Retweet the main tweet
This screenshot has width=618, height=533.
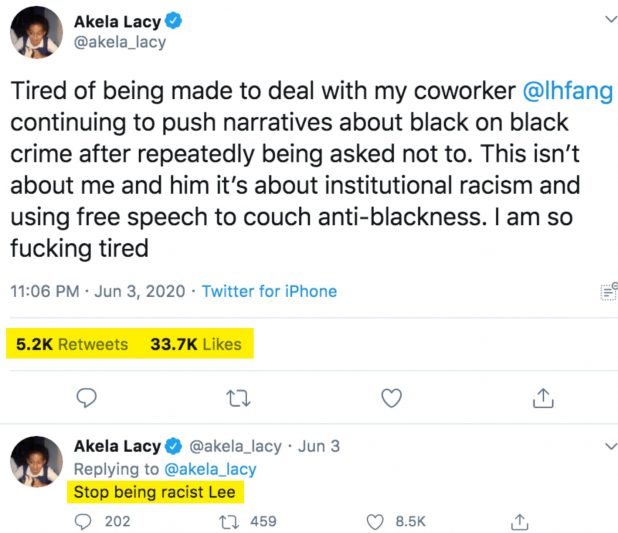(238, 398)
